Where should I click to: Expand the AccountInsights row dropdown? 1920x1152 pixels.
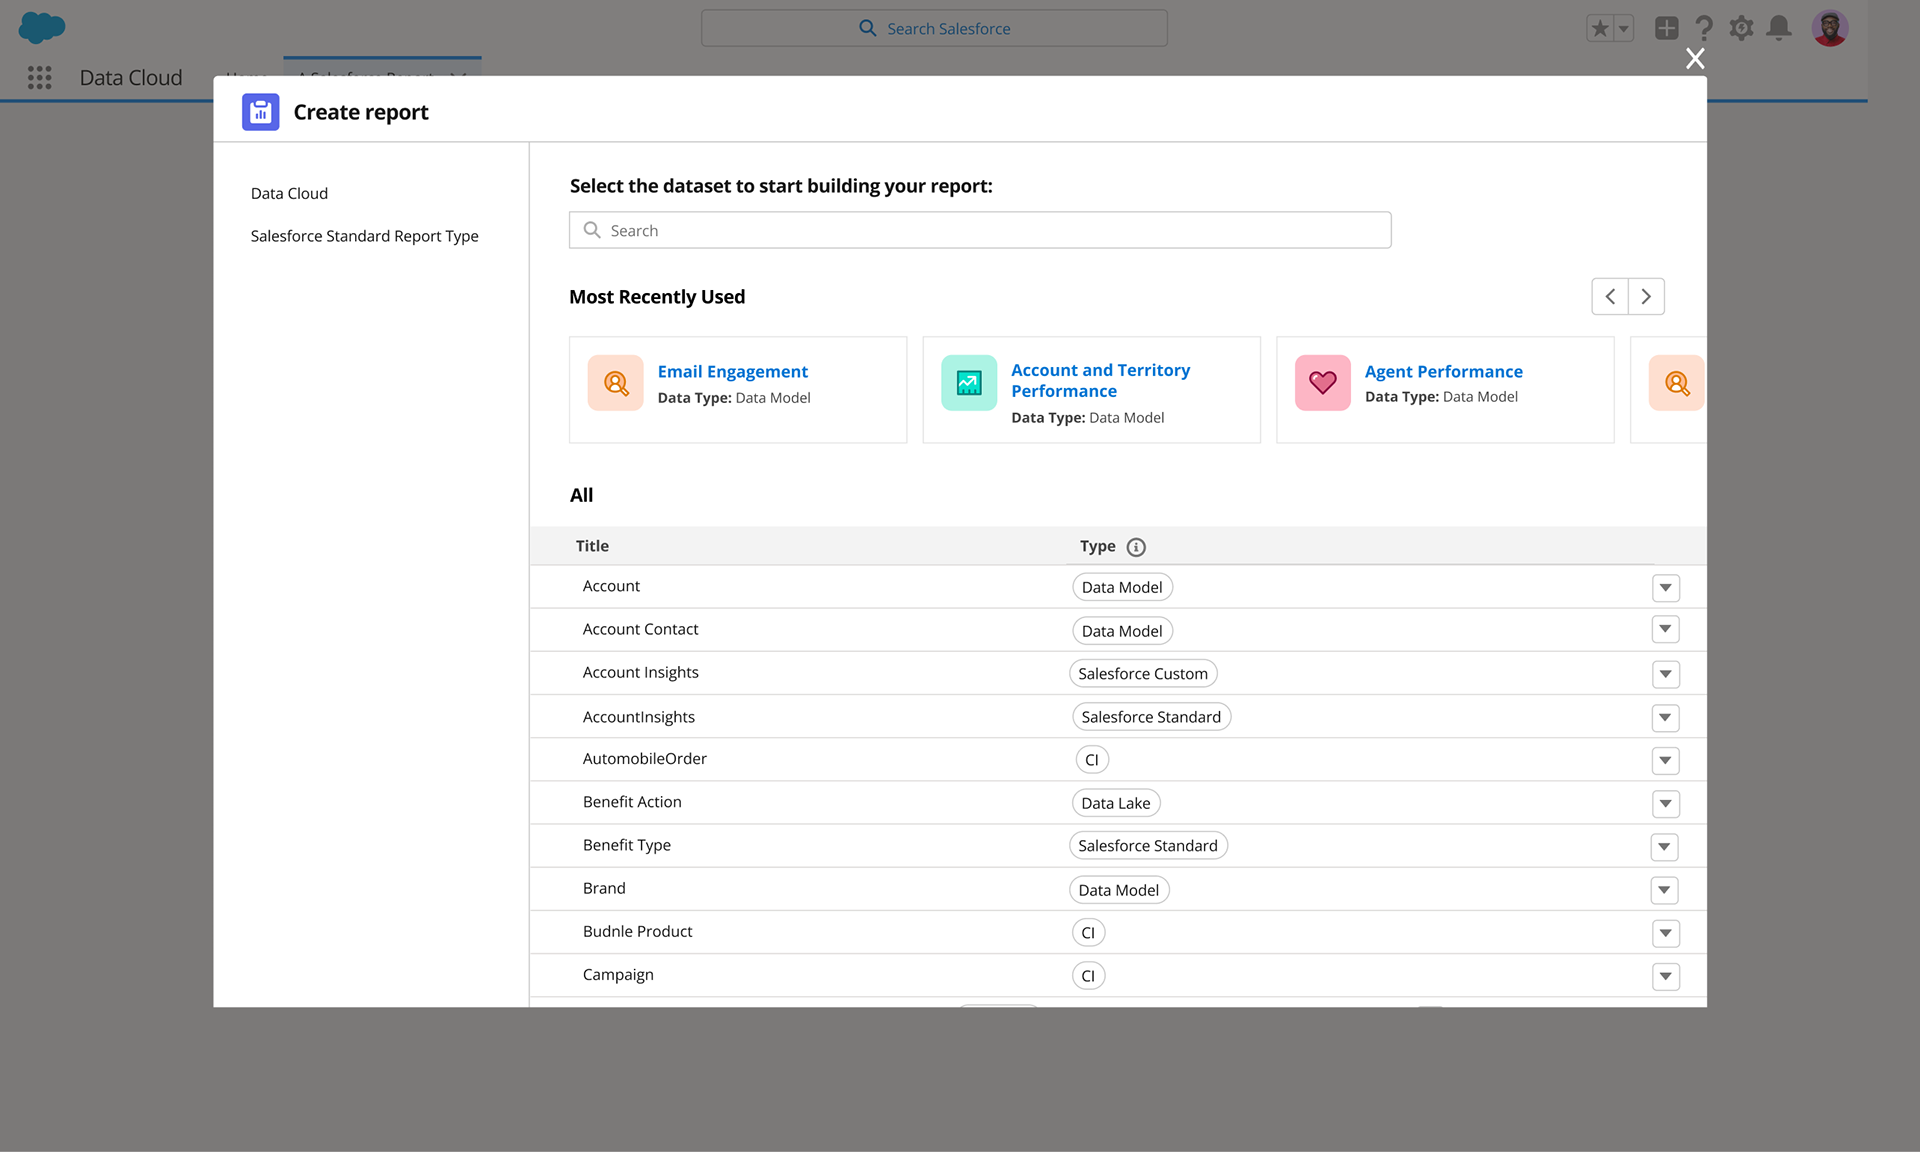[1665, 717]
